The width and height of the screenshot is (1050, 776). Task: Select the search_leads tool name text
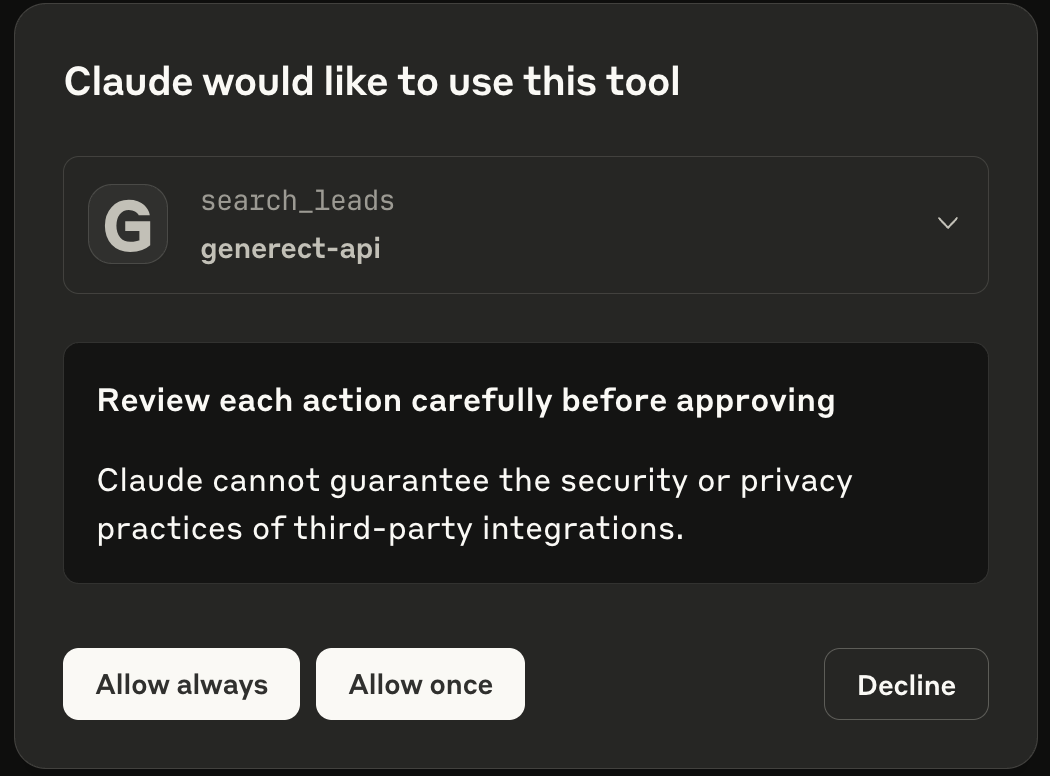coord(297,201)
